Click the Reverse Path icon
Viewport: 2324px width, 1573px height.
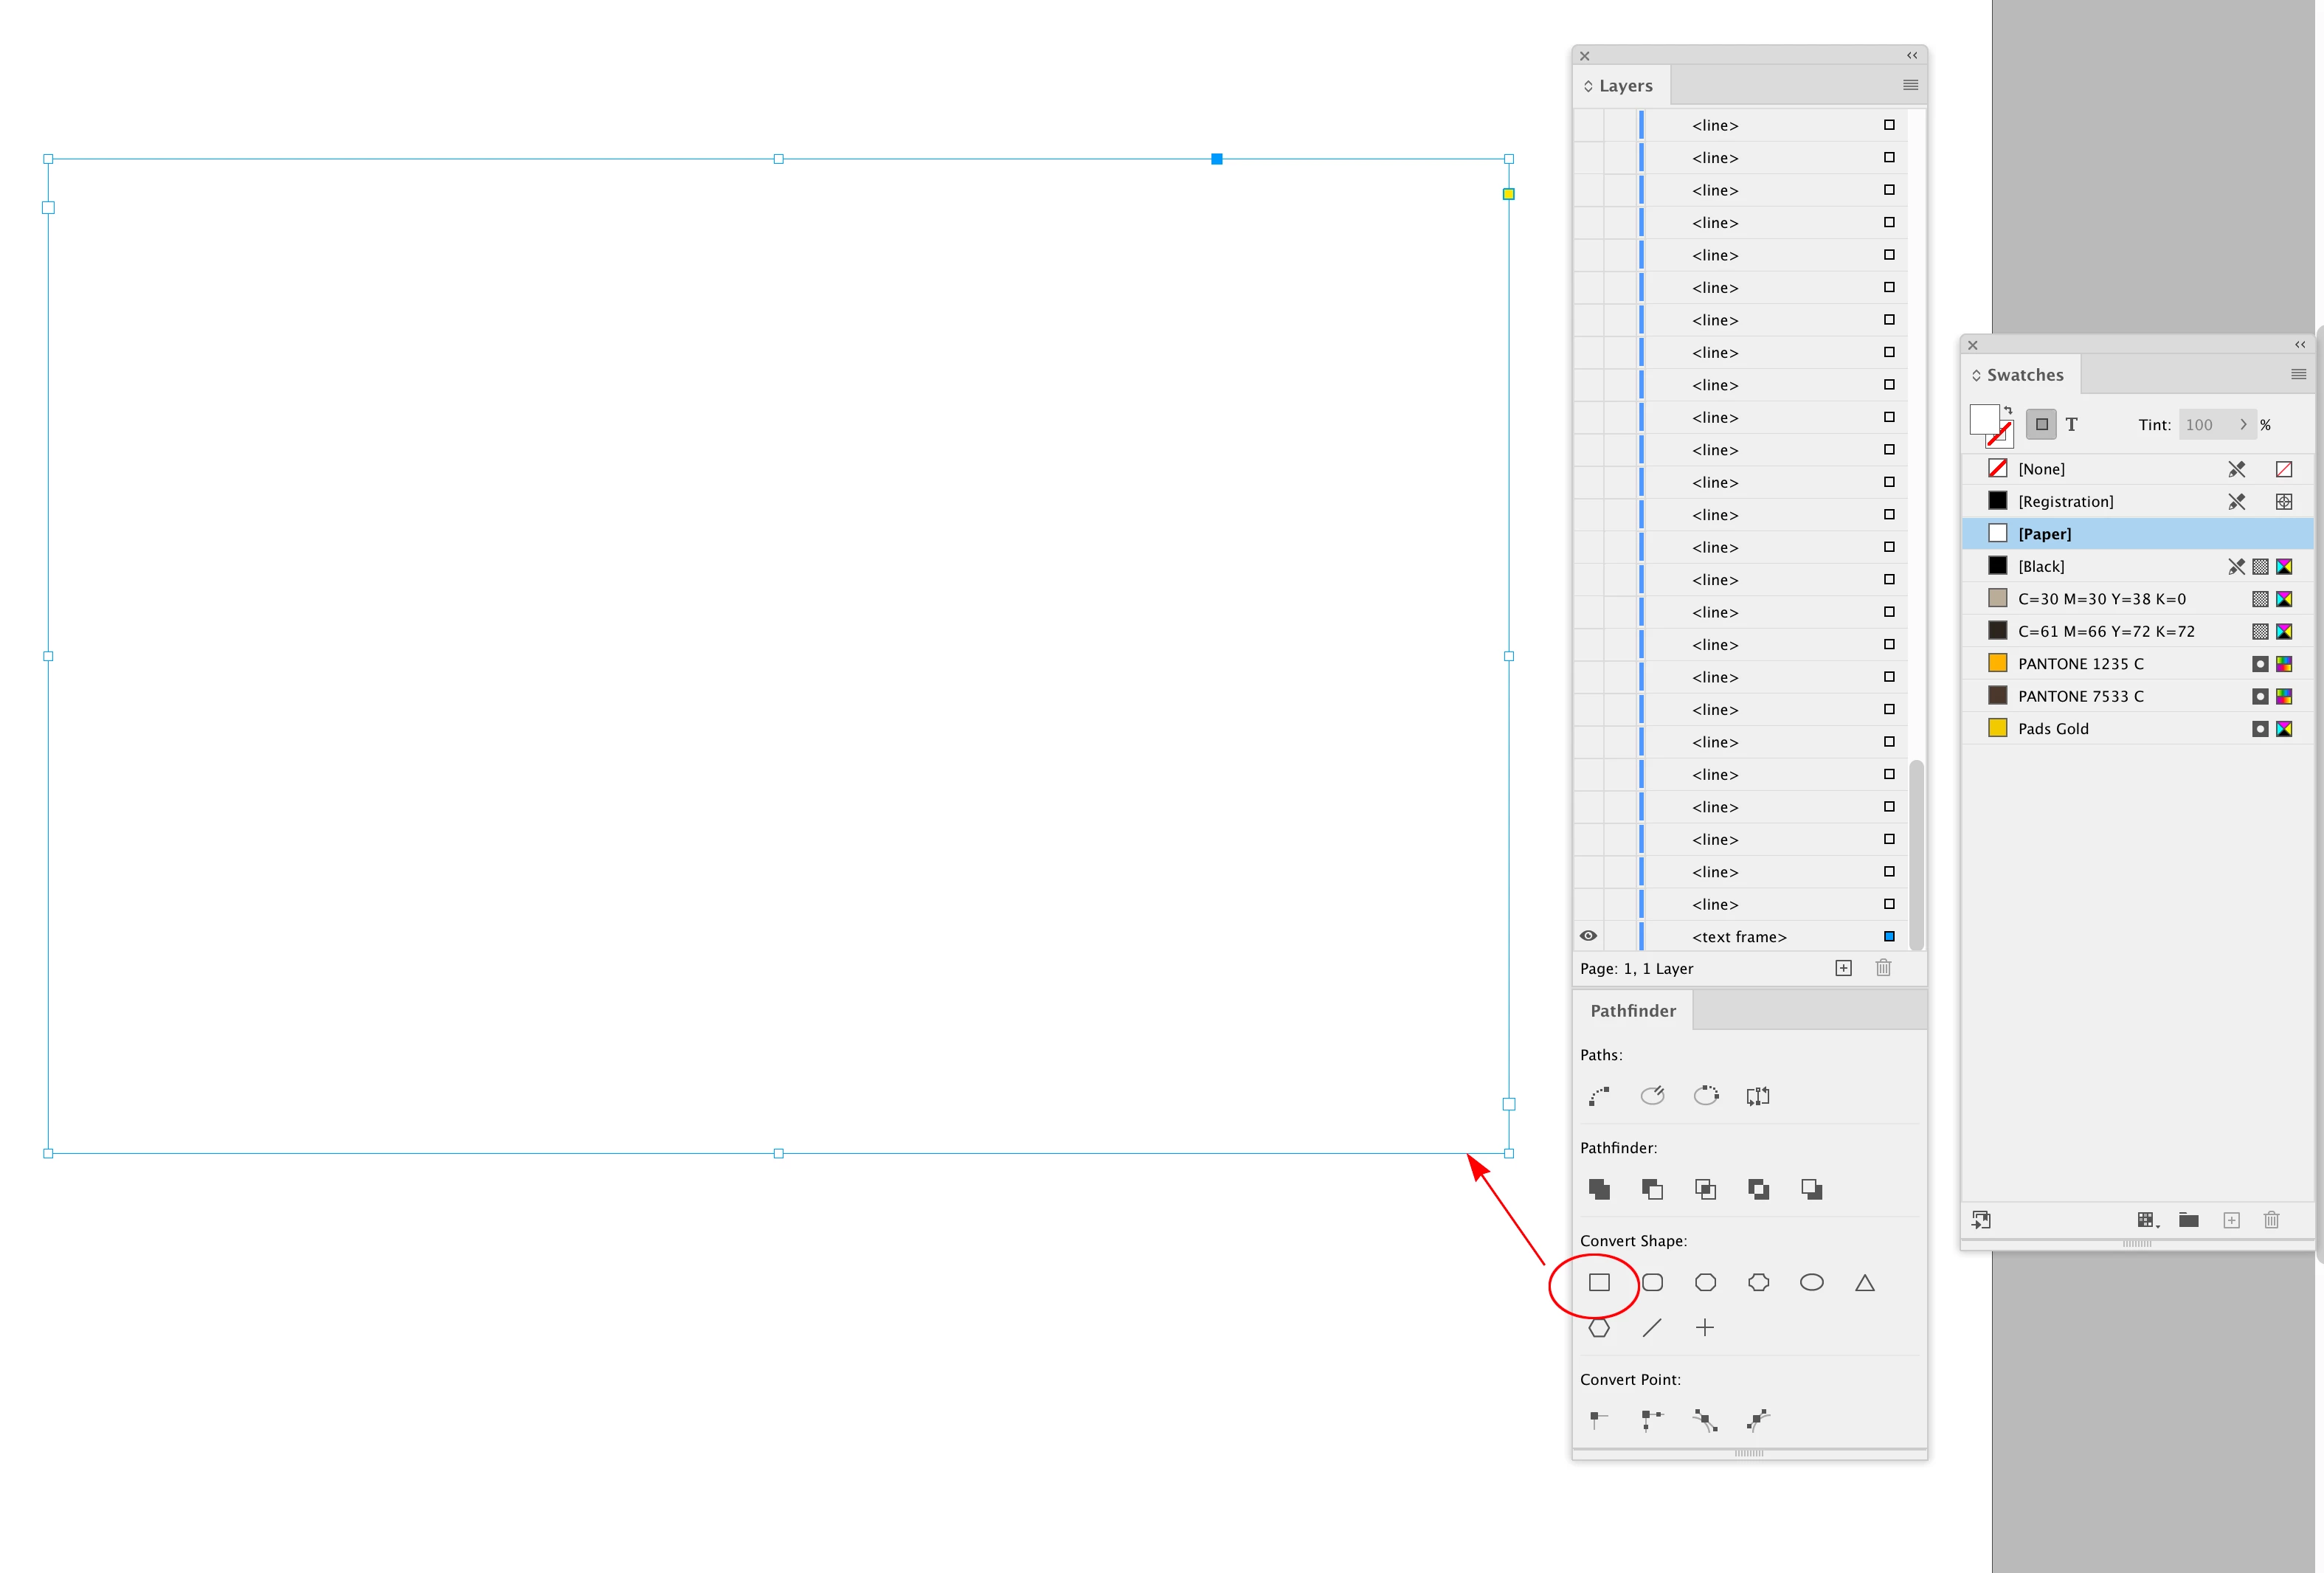pyautogui.click(x=1758, y=1096)
